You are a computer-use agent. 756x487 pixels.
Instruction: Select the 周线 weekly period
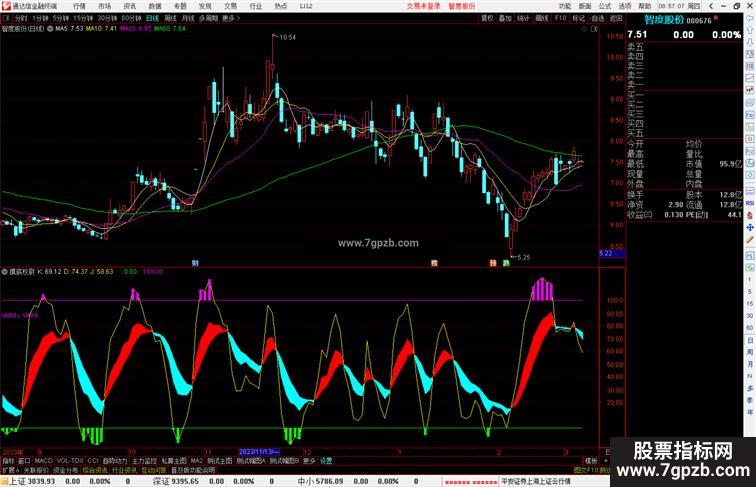171,18
